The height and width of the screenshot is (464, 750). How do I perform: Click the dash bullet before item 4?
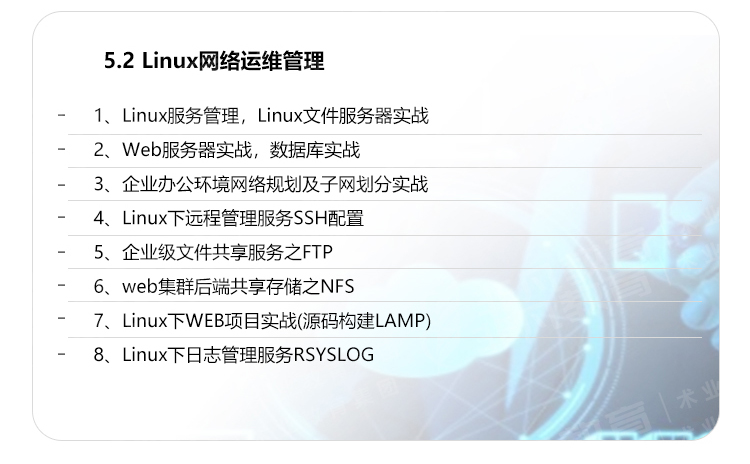tap(62, 217)
